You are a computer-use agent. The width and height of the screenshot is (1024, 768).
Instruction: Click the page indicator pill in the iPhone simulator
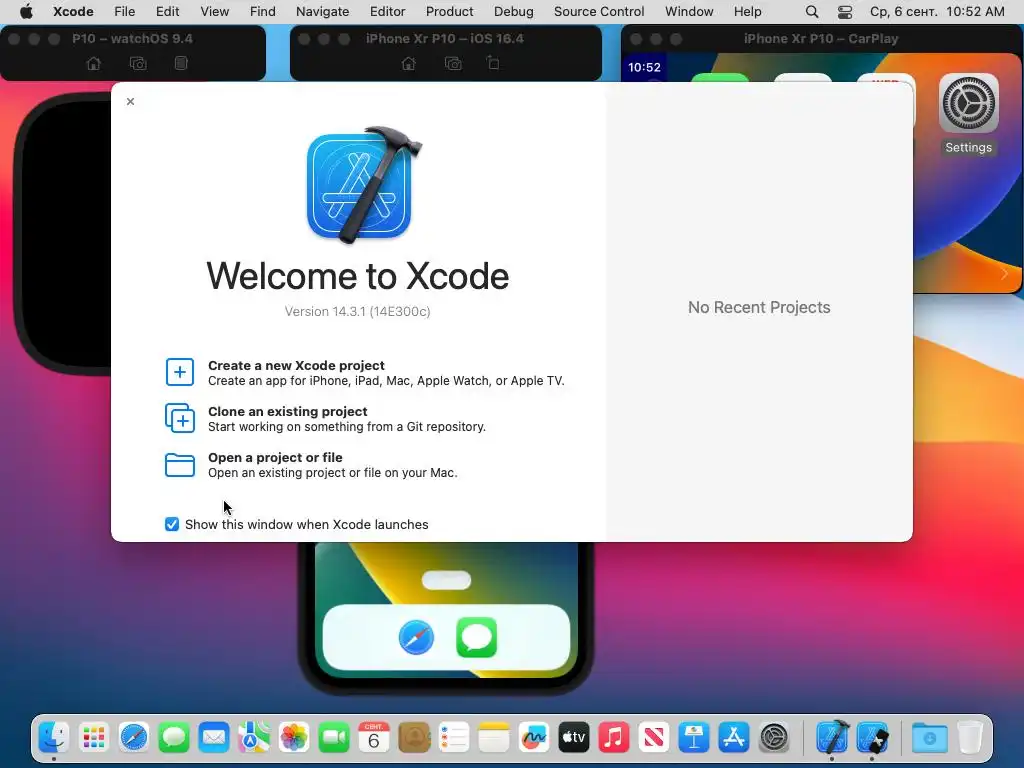click(x=446, y=580)
